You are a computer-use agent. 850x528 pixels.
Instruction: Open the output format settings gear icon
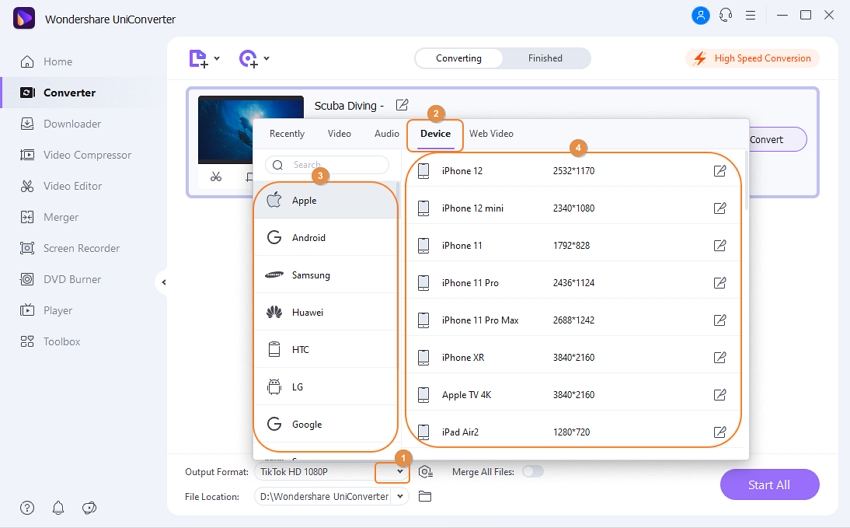point(426,472)
